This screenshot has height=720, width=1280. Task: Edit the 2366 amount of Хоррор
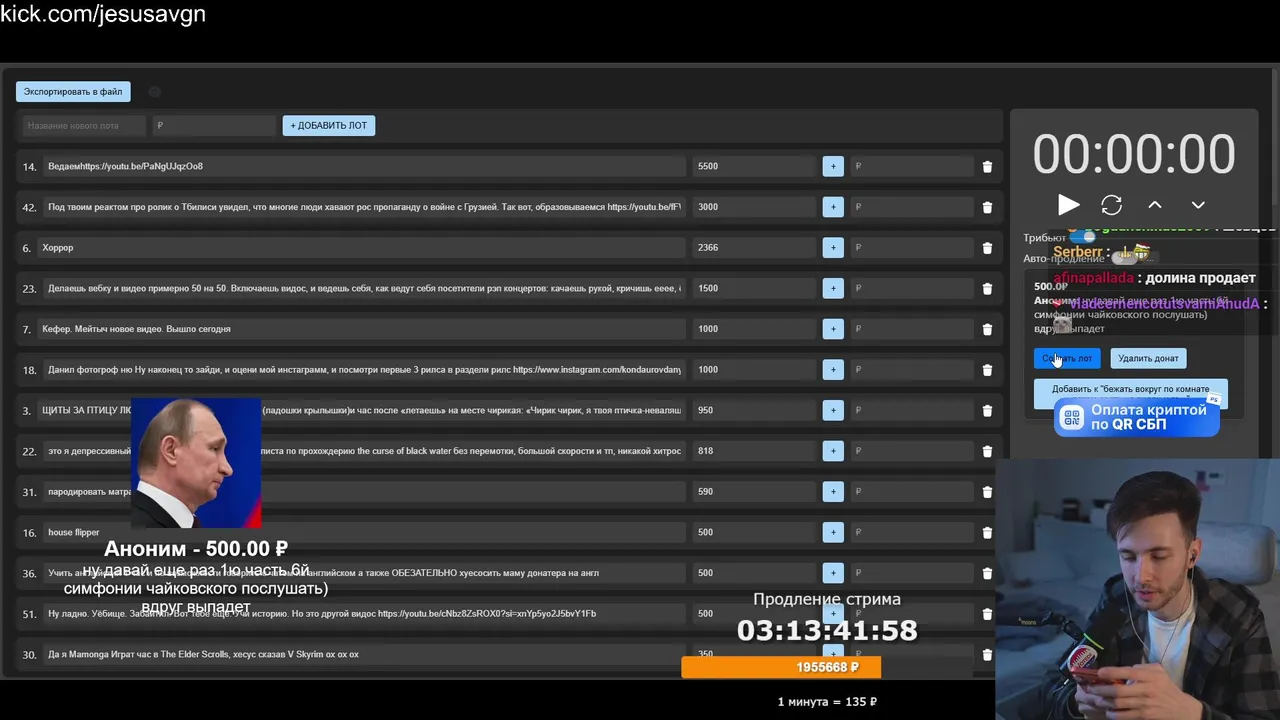[x=754, y=247]
